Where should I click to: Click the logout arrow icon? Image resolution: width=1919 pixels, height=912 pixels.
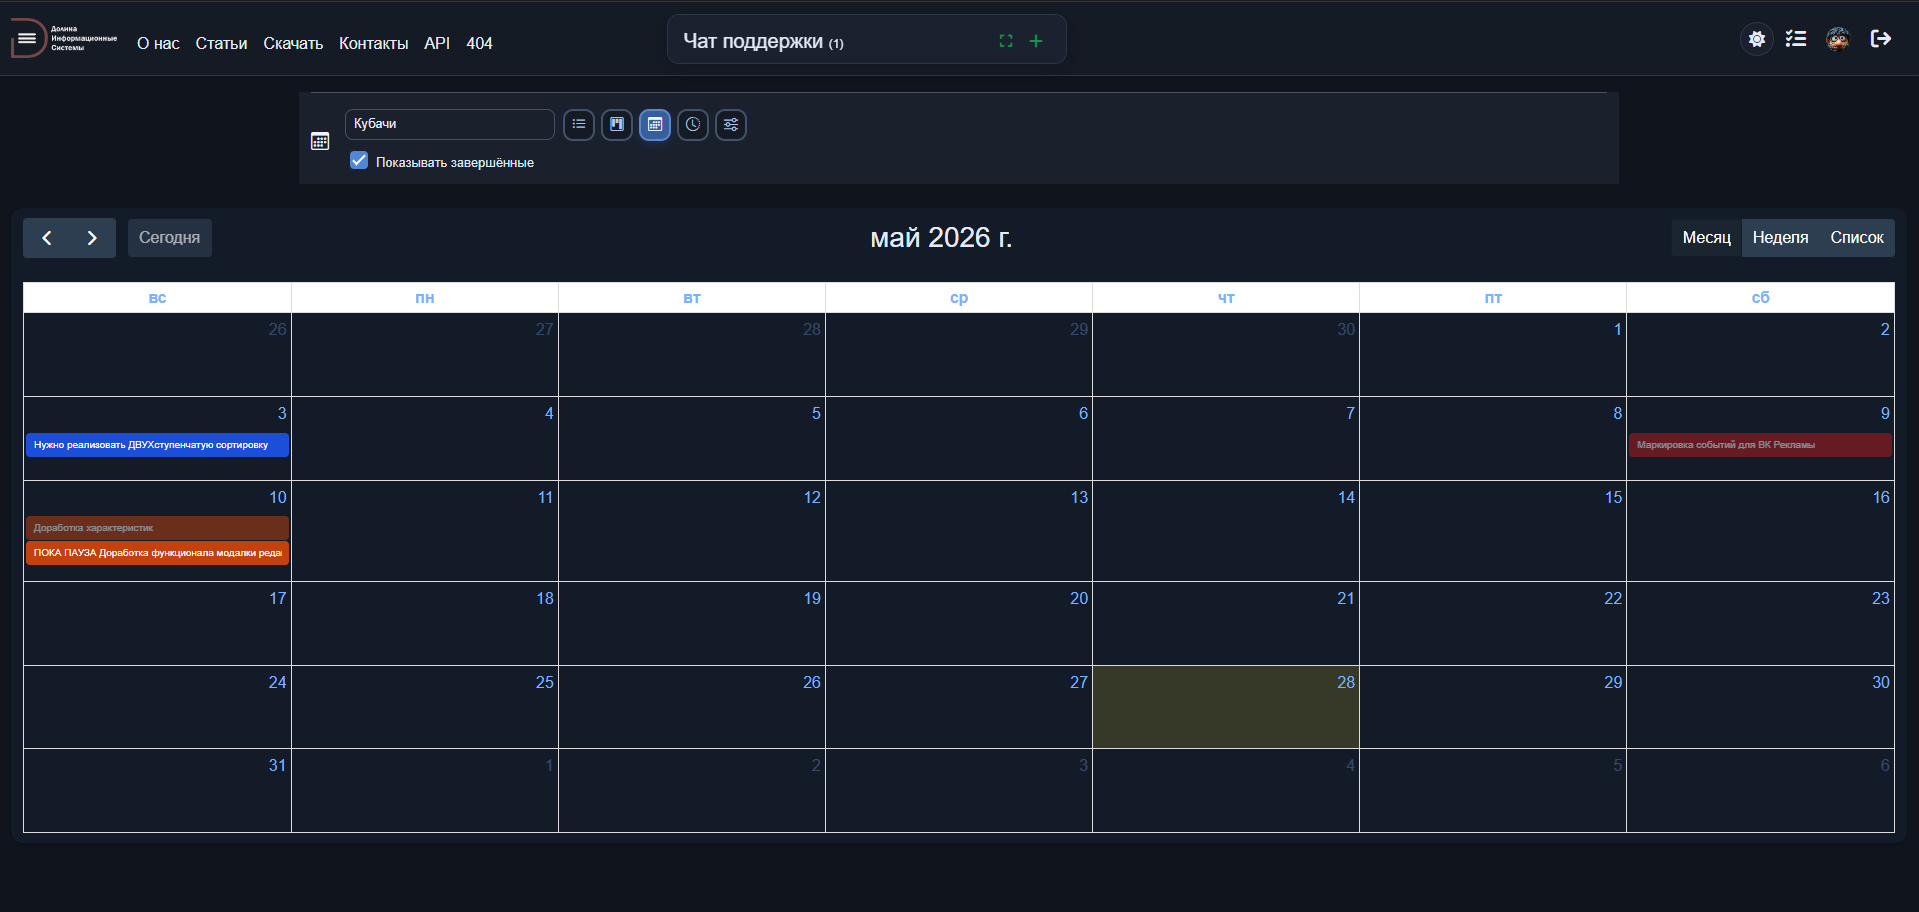coord(1881,39)
